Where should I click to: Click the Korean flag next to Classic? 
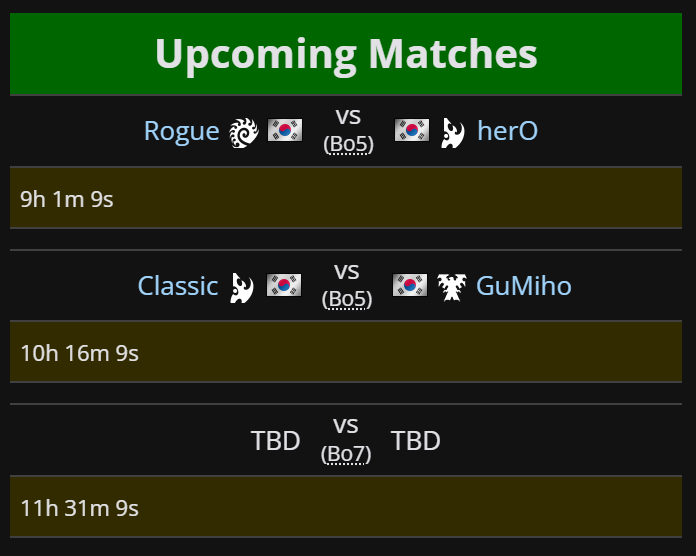pyautogui.click(x=284, y=285)
